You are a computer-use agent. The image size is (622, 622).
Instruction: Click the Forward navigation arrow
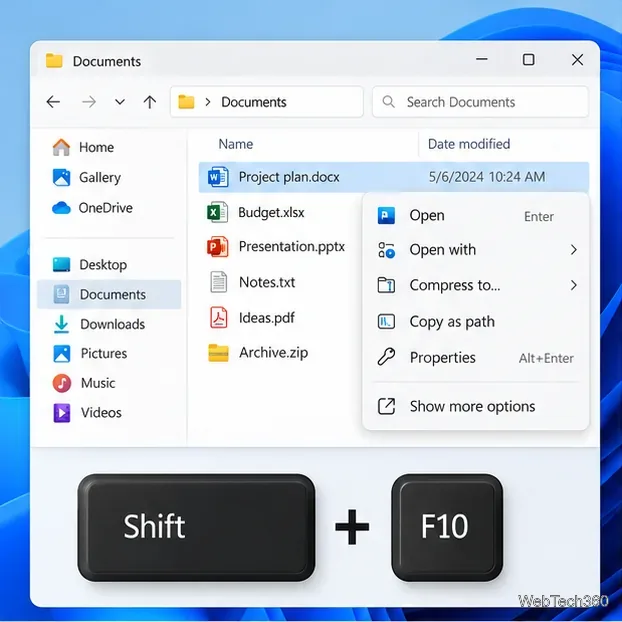(x=89, y=102)
